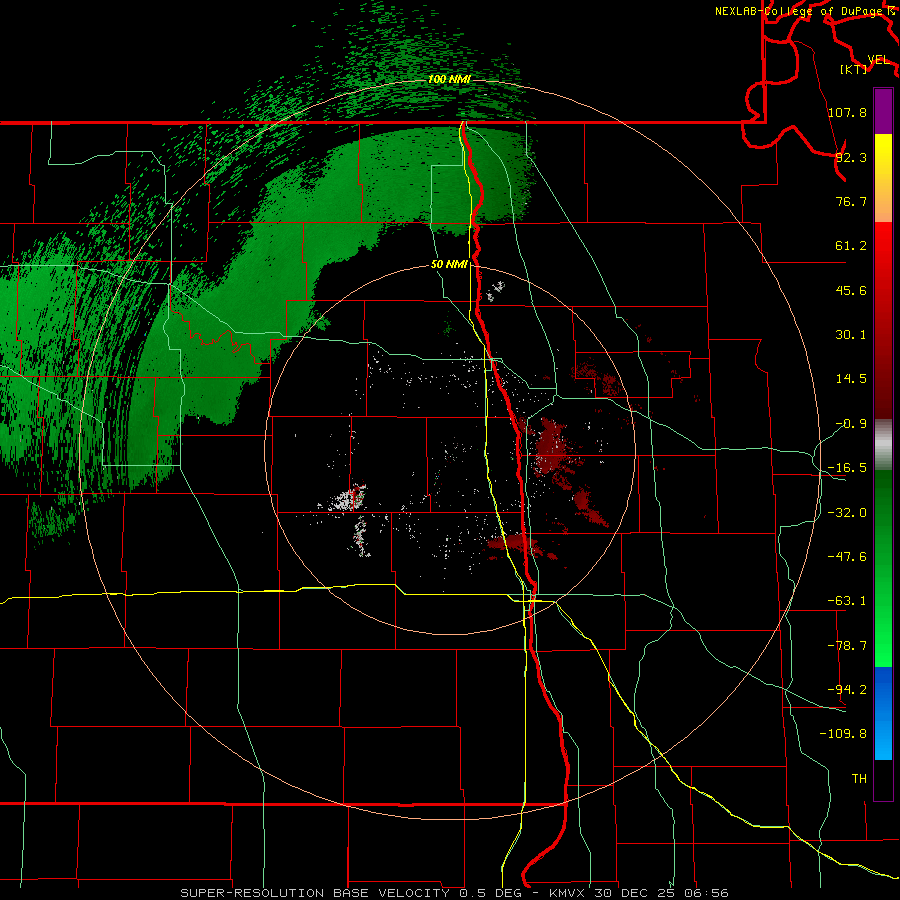The width and height of the screenshot is (900, 900).
Task: Select the -47.6 velocity scale value
Action: [847, 557]
